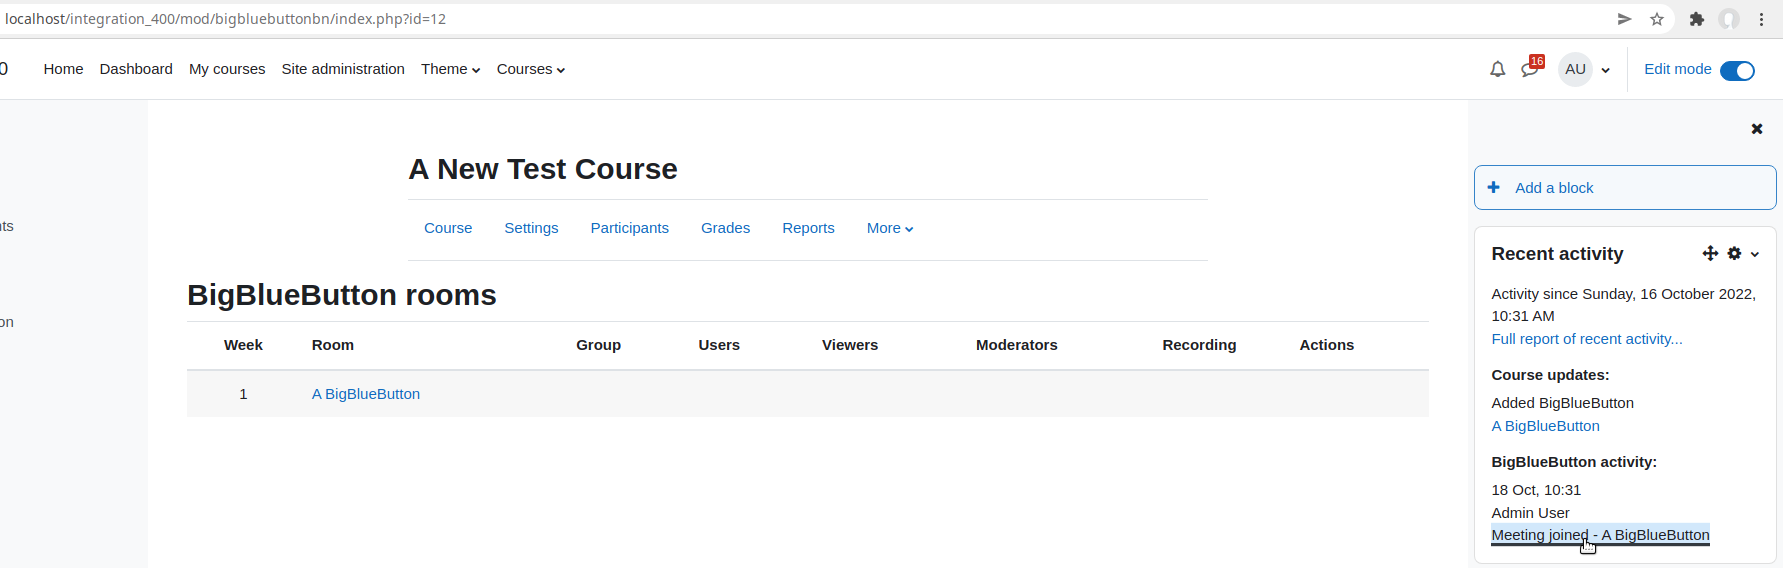
Task: Open Recent activity block gear menu
Action: [x=1734, y=254]
